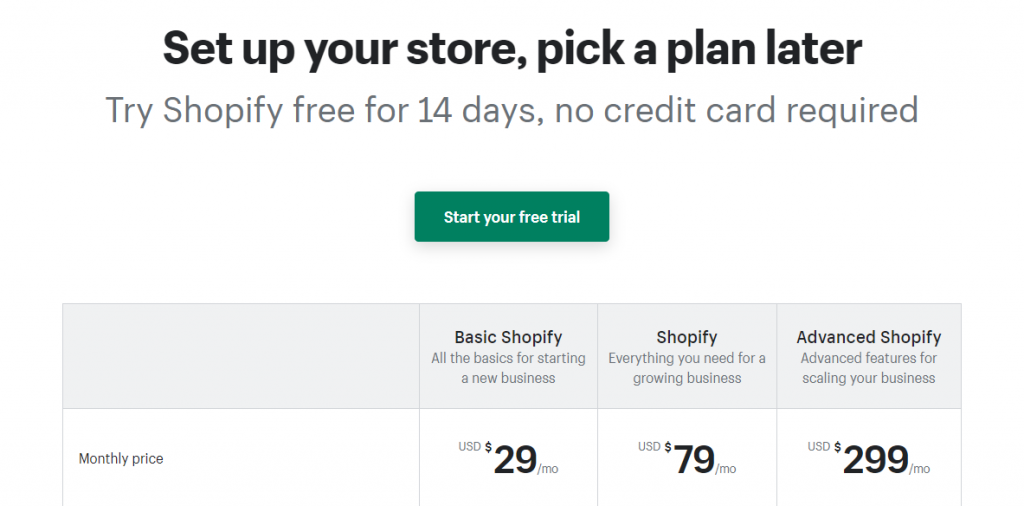Image resolution: width=1024 pixels, height=506 pixels.
Task: Click the $299 monthly price figure
Action: tap(875, 460)
